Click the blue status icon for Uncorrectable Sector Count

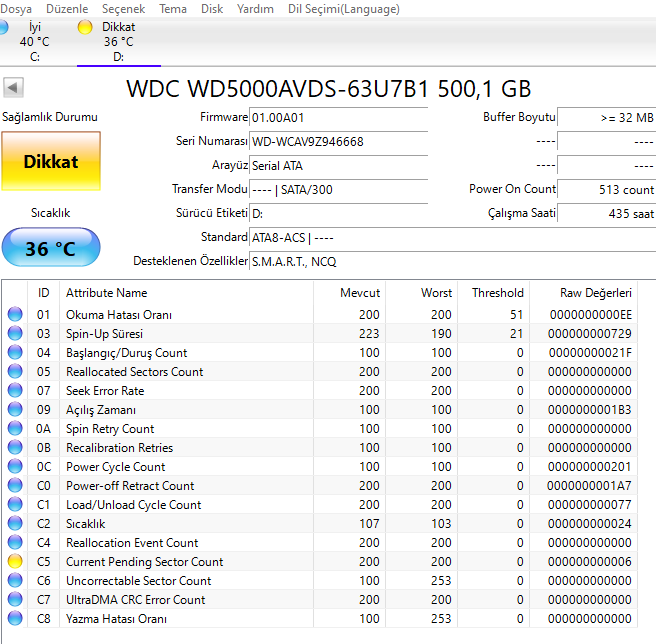click(x=15, y=580)
